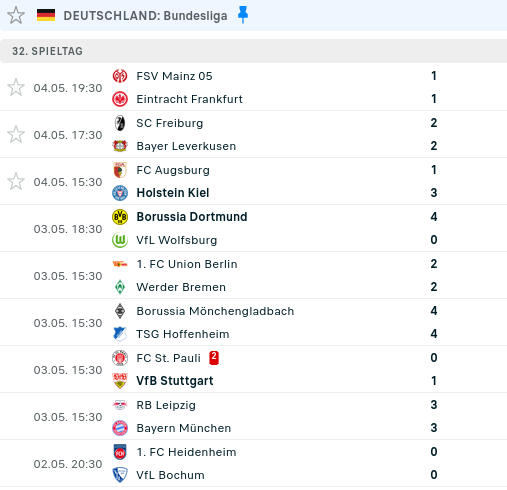
Task: Click the VfB Stuttgart crest icon
Action: click(120, 381)
